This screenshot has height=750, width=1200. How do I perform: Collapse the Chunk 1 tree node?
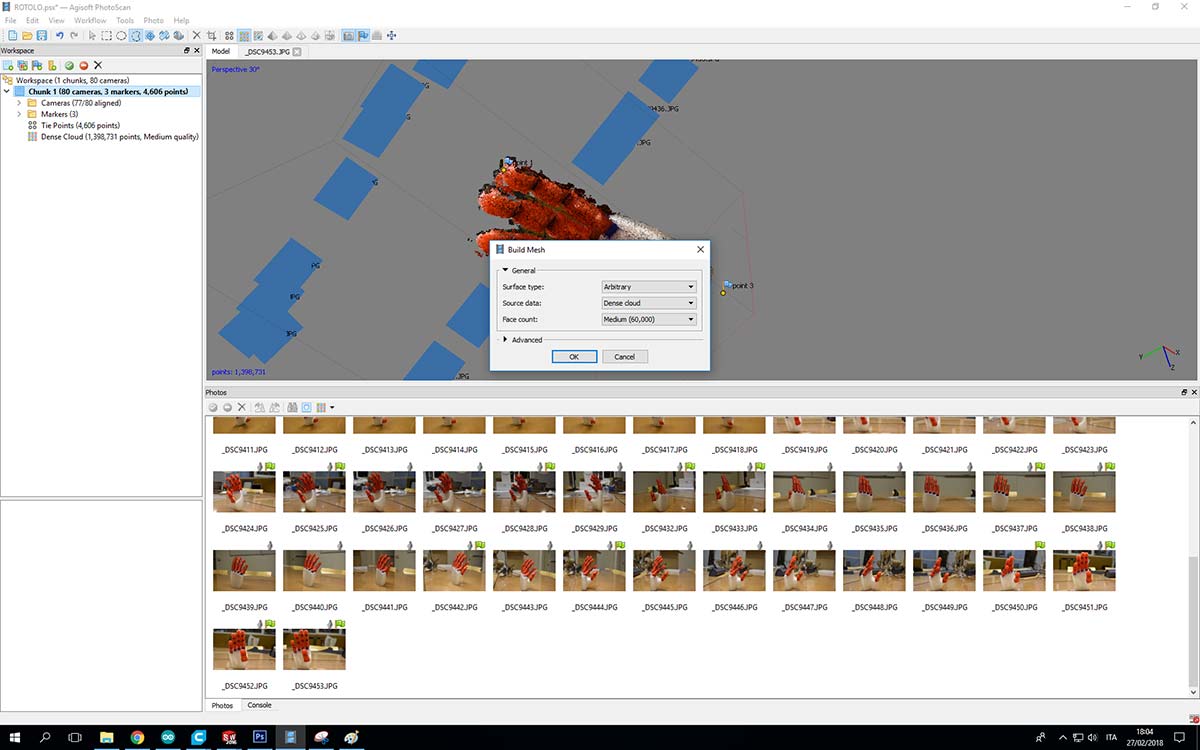pyautogui.click(x=8, y=91)
